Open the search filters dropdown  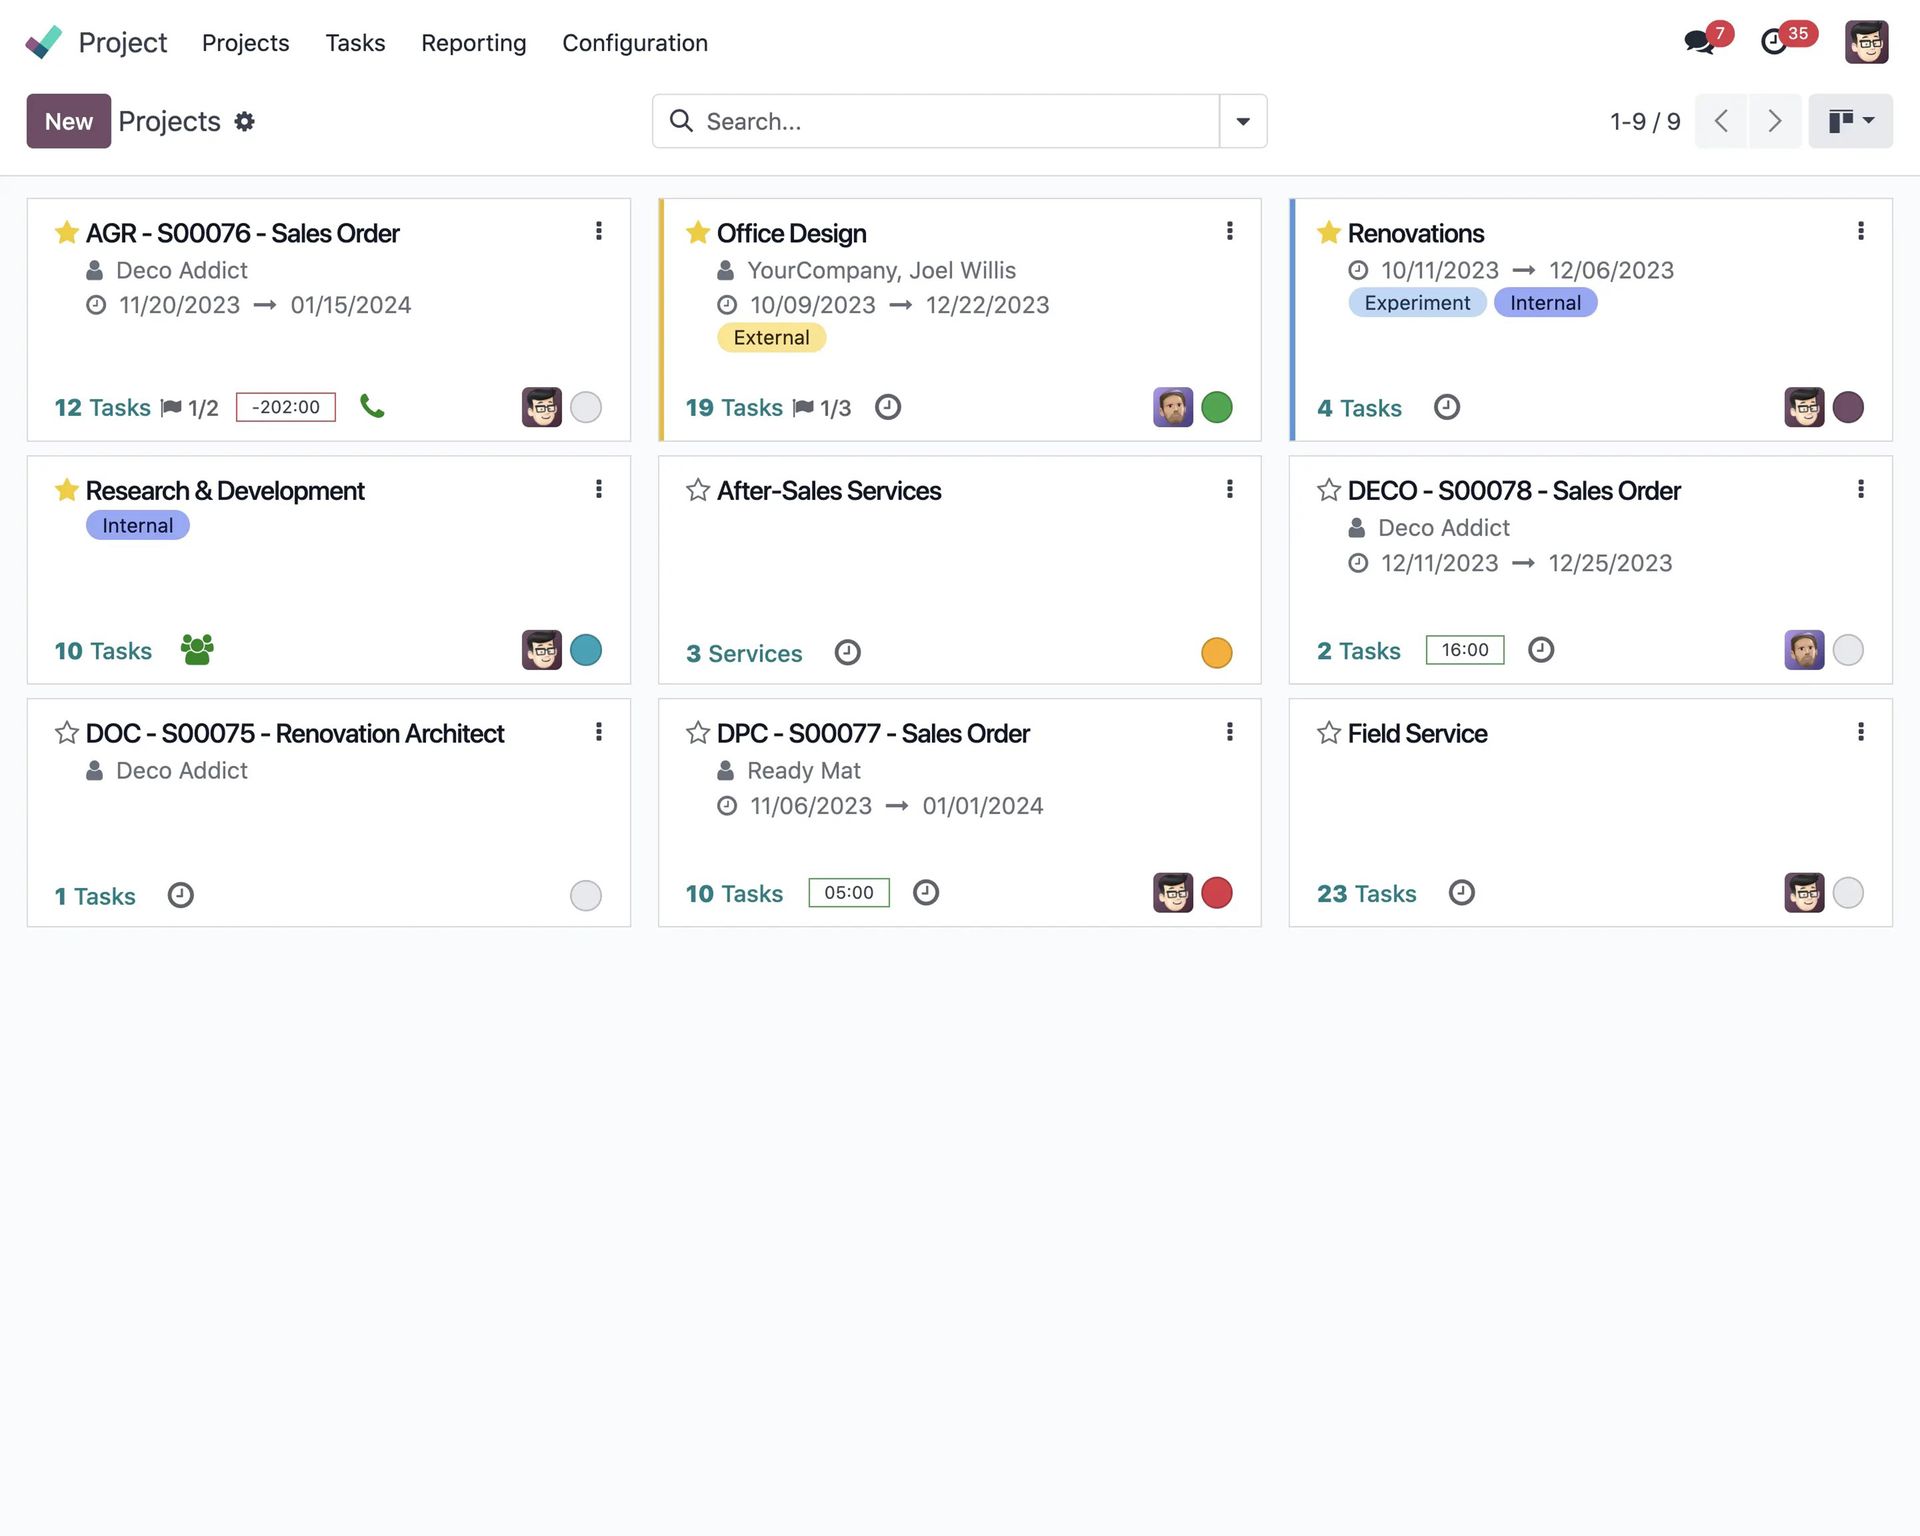point(1243,121)
